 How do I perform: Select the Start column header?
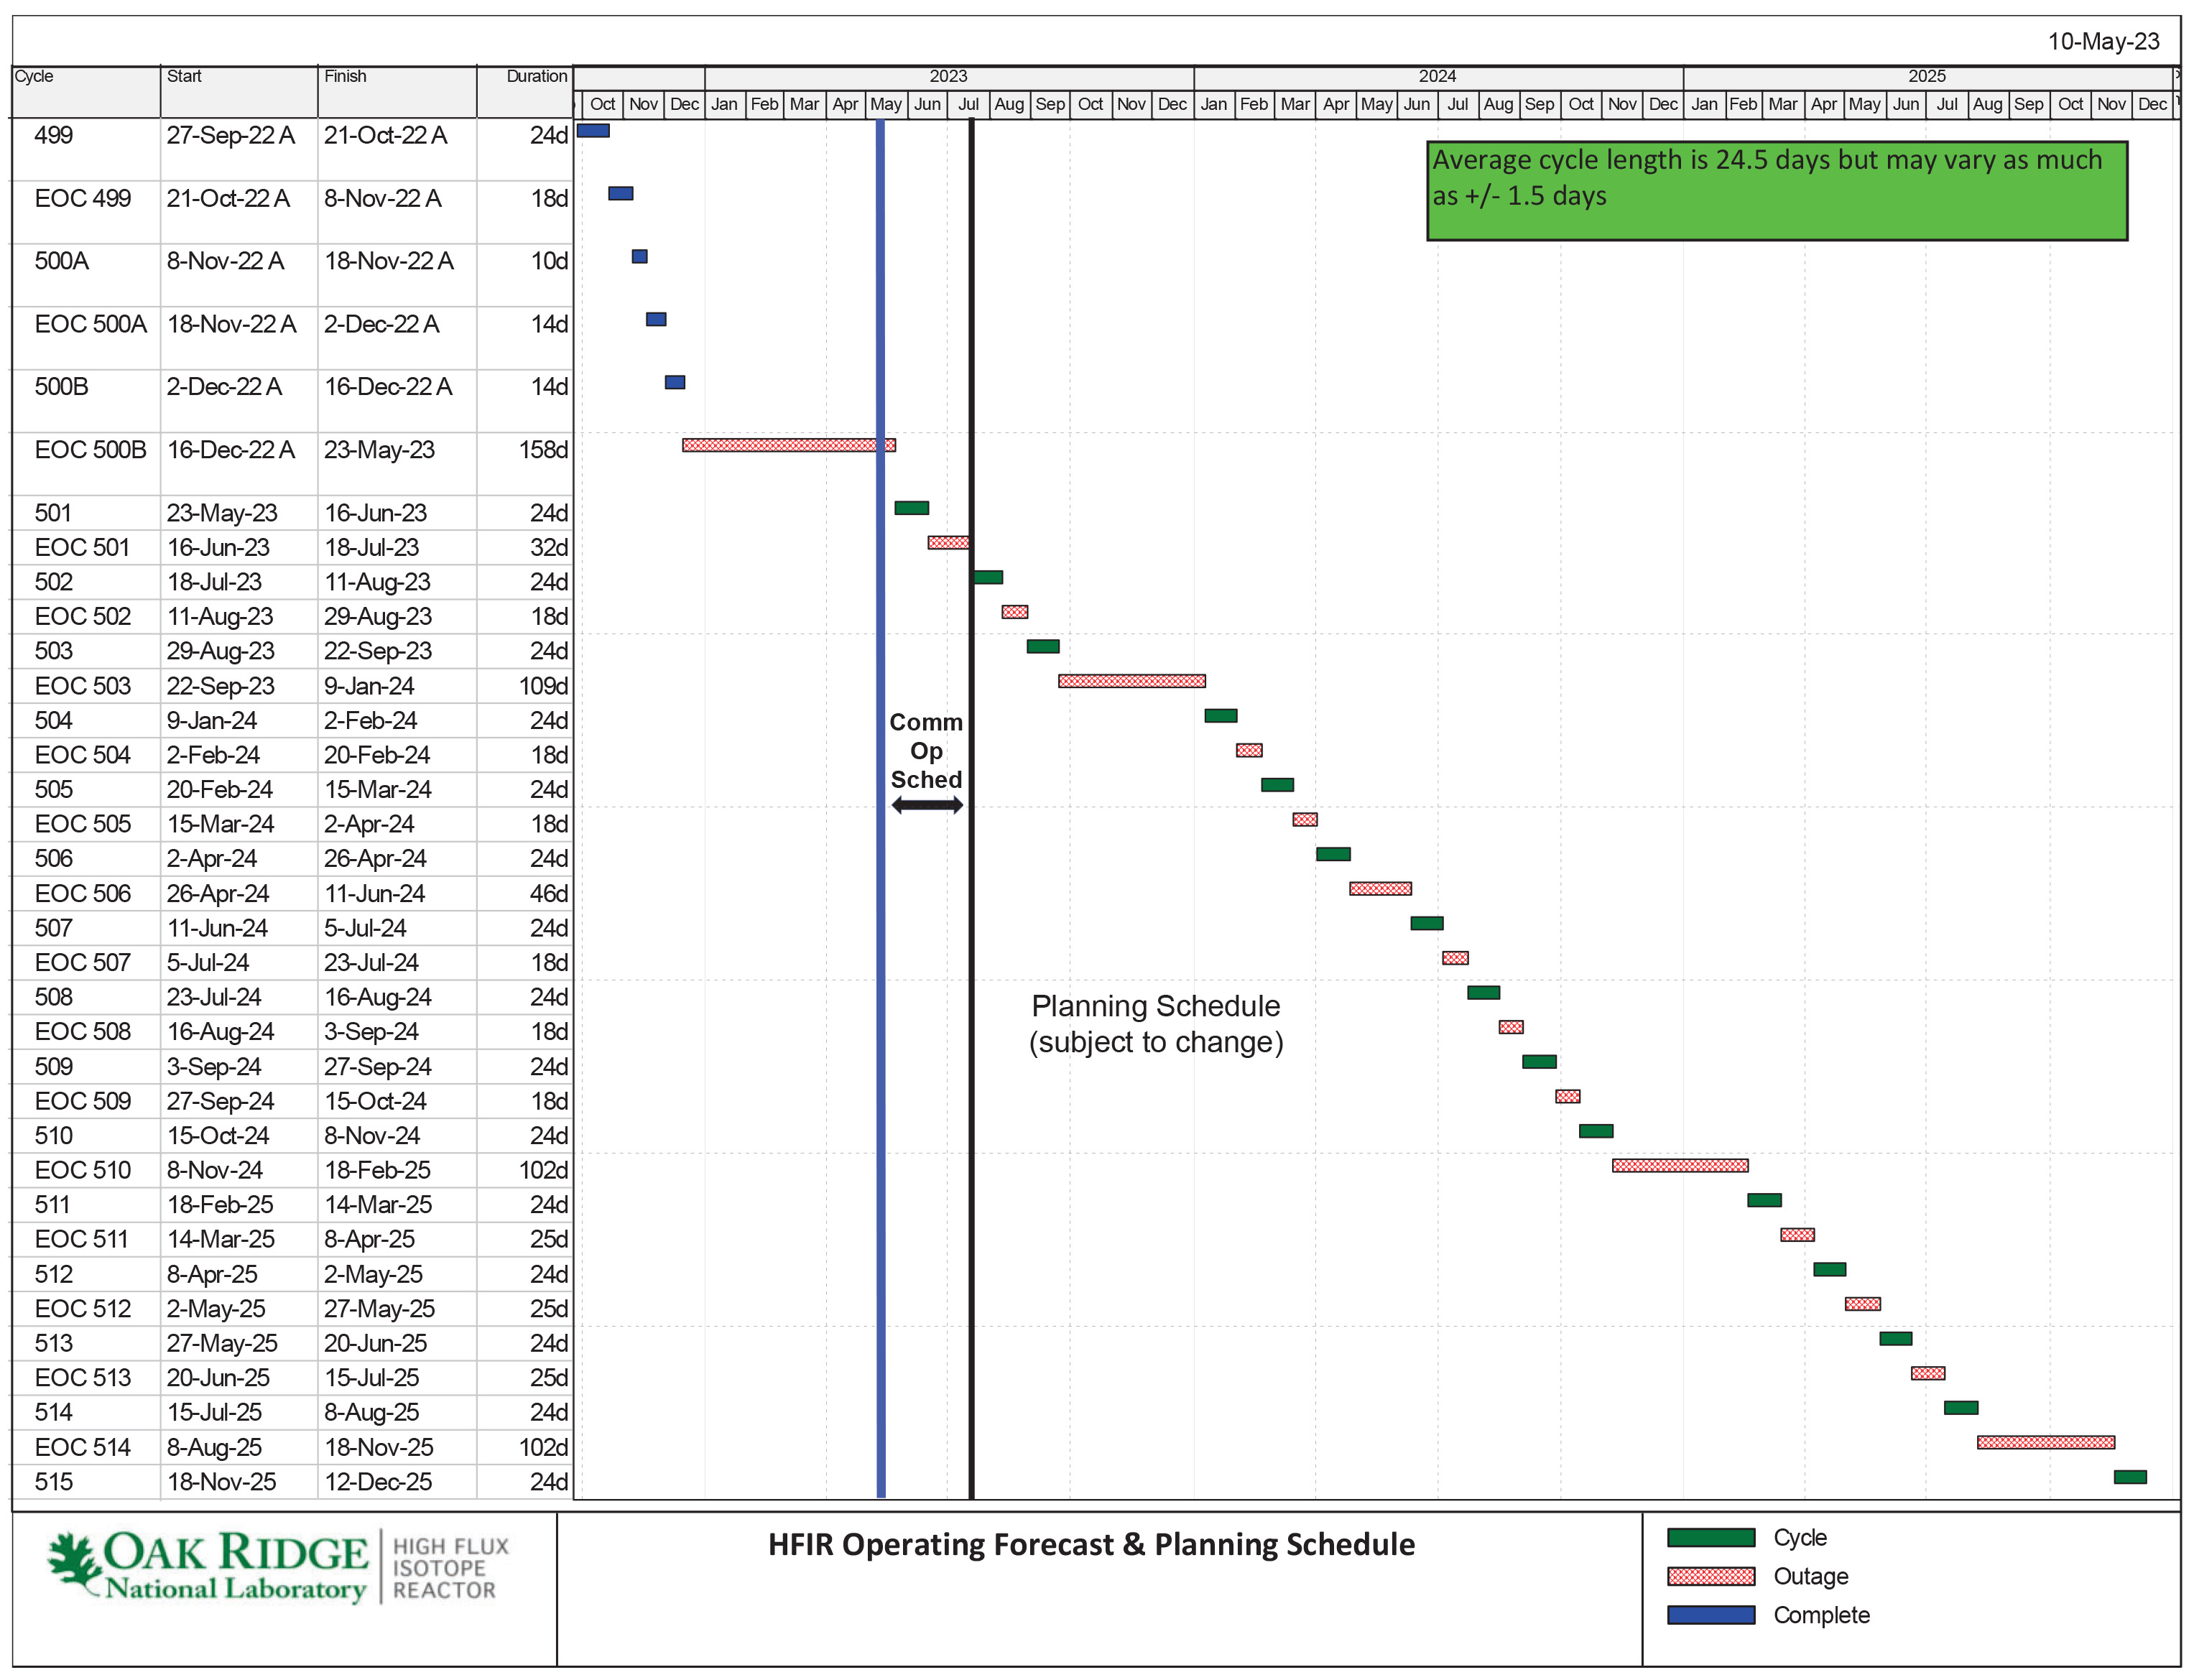(184, 77)
